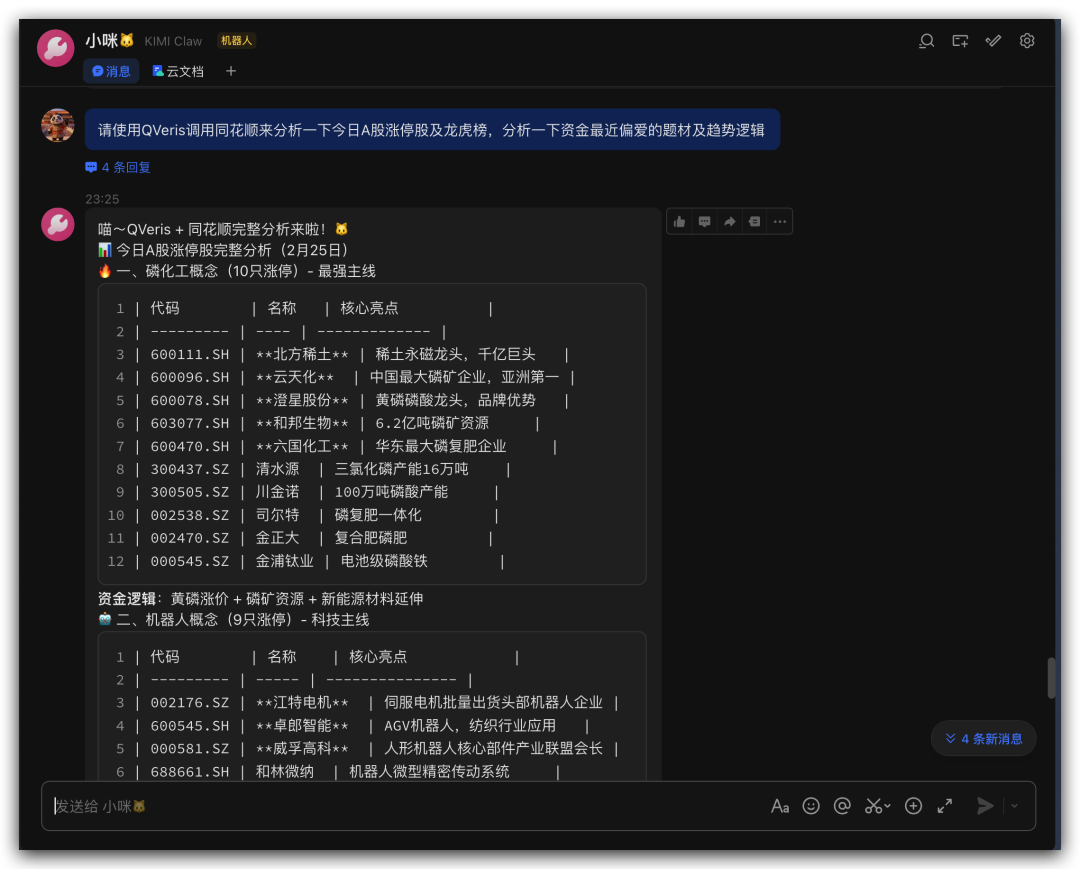Open text formatting Aa options
Screen dimensions: 1080x869
[780, 806]
